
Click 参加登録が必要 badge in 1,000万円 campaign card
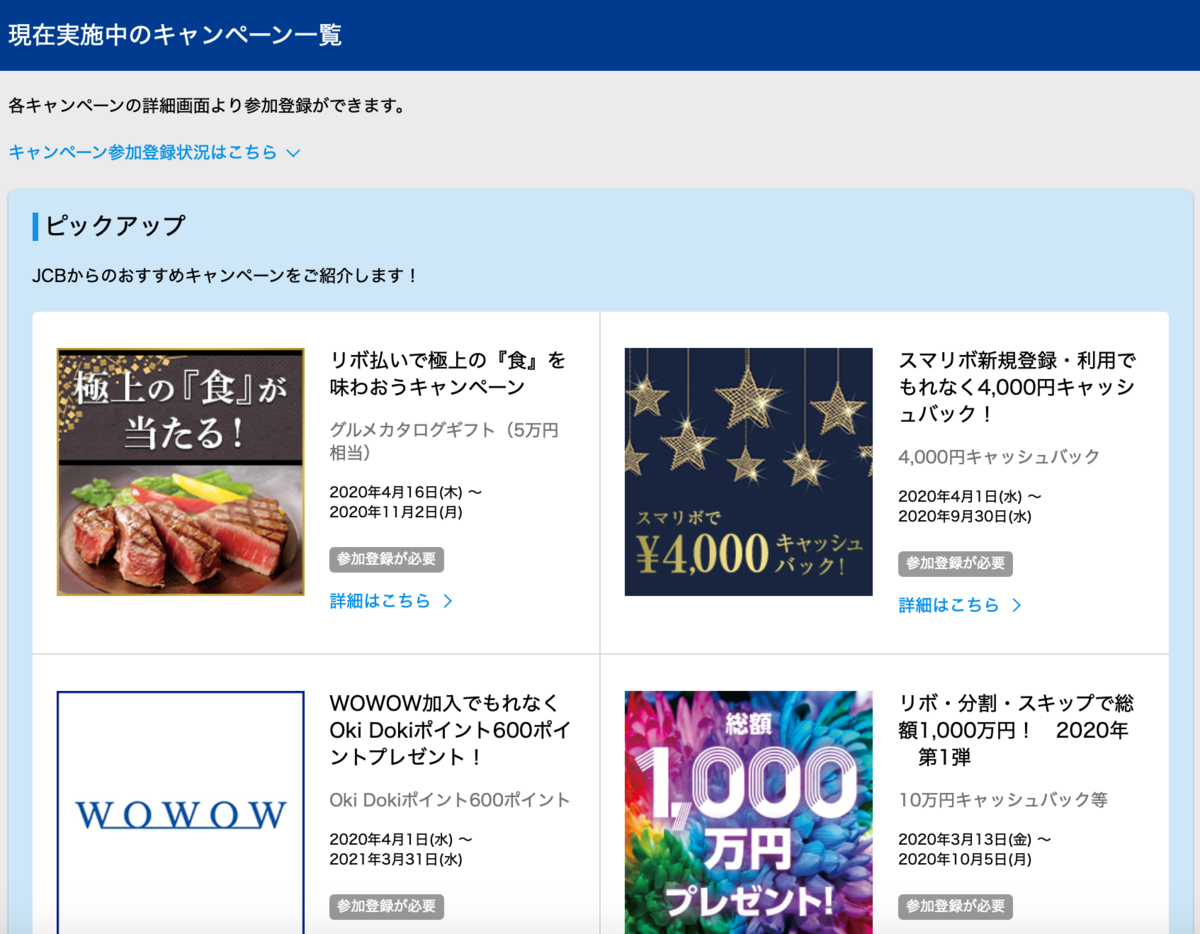coord(955,907)
